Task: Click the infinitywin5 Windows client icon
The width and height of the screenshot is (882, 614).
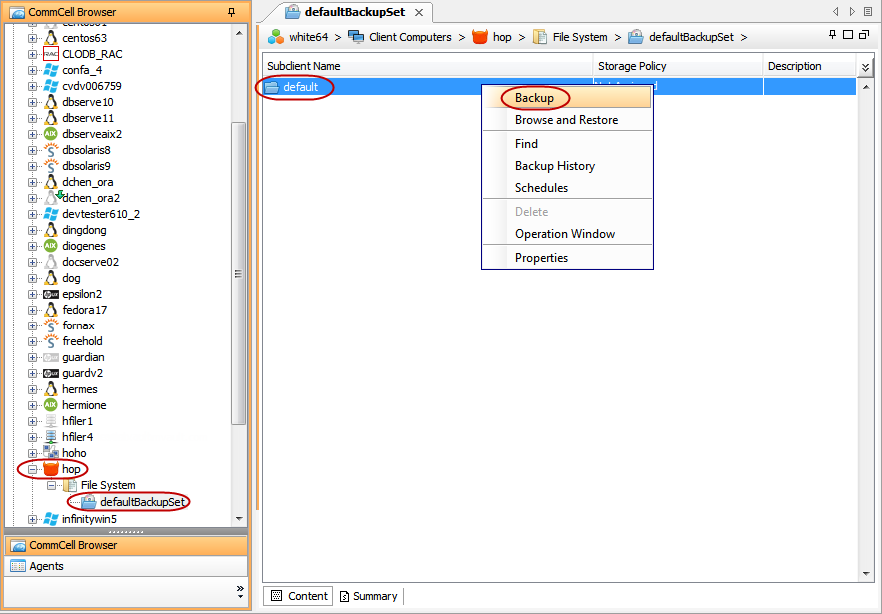Action: (x=50, y=518)
